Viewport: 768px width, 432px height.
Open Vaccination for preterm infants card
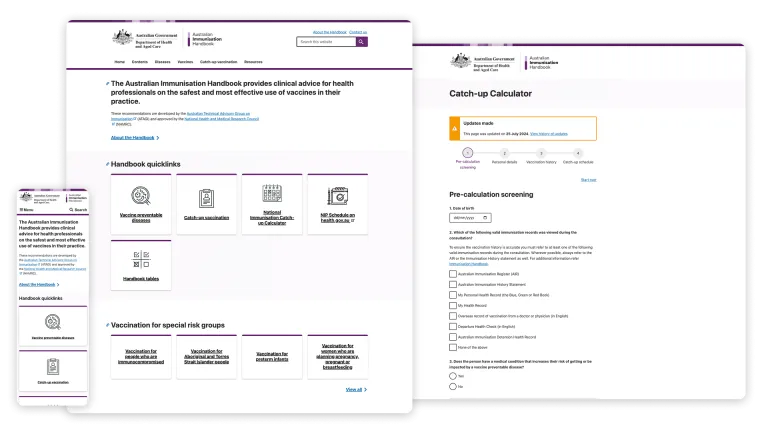[272, 357]
